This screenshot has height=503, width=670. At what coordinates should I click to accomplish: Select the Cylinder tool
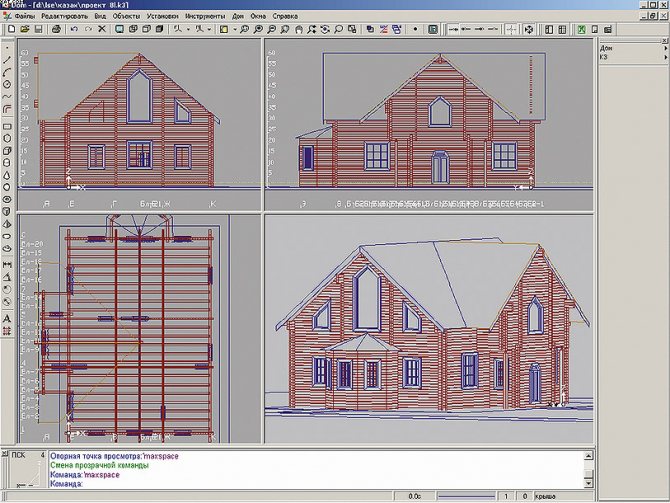(7, 163)
